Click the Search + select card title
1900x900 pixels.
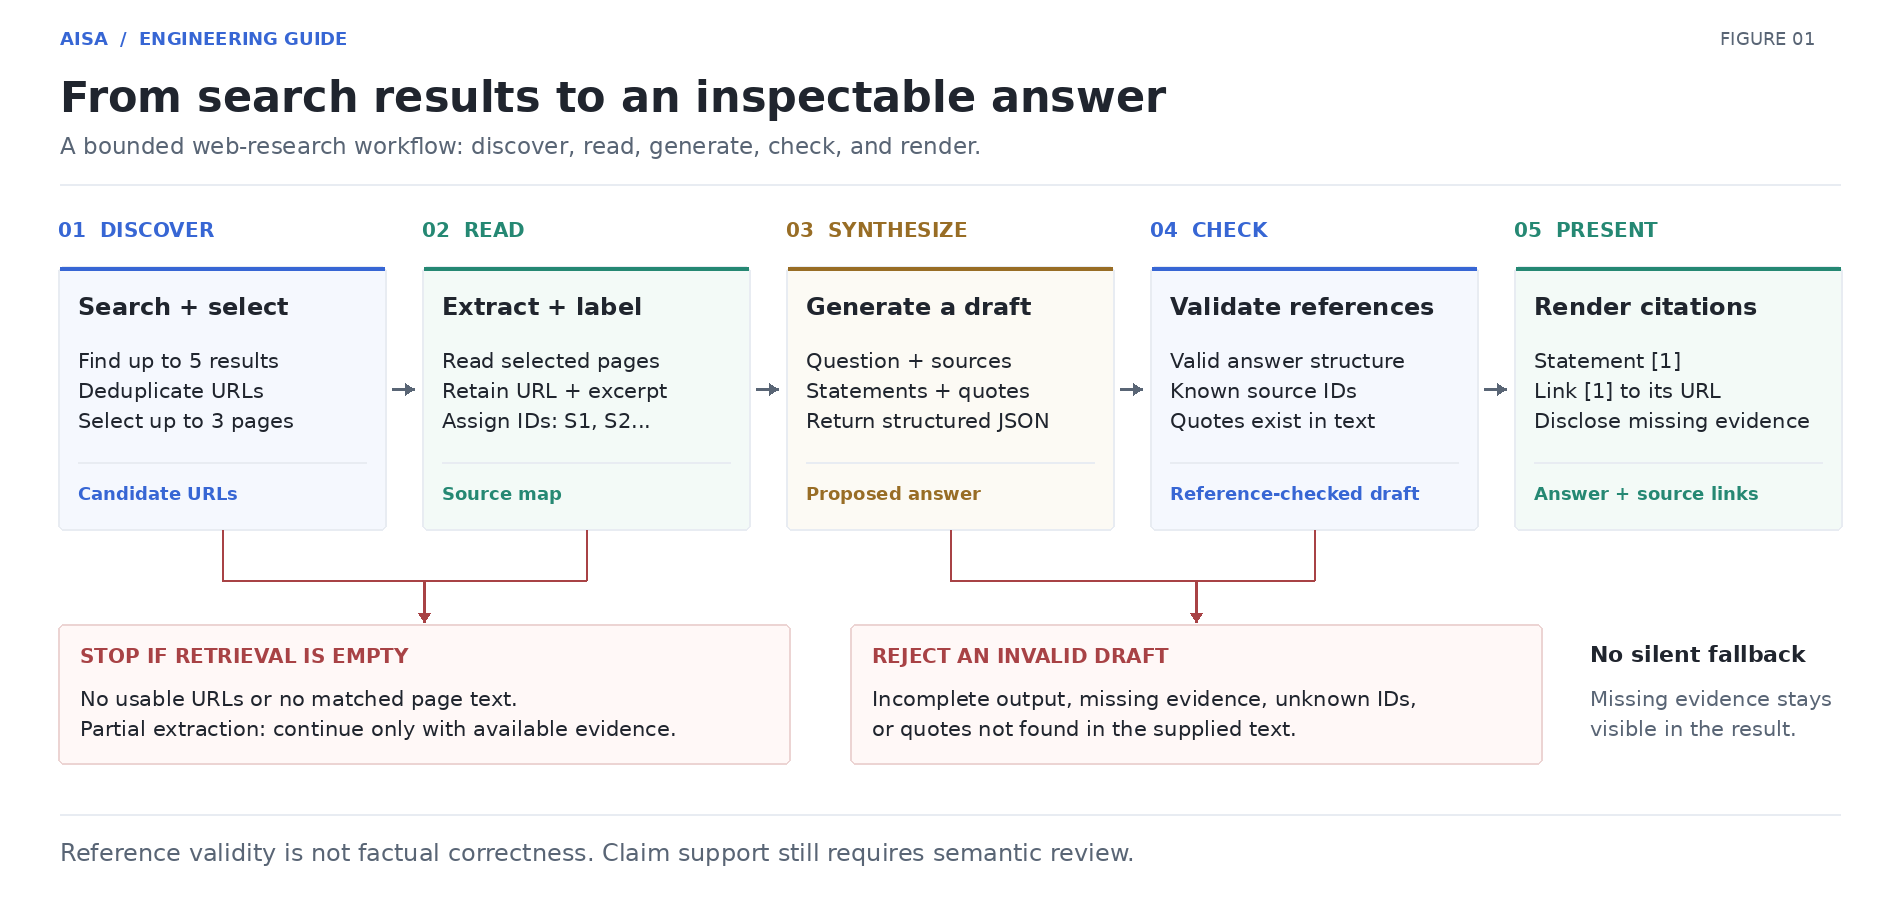coord(183,307)
